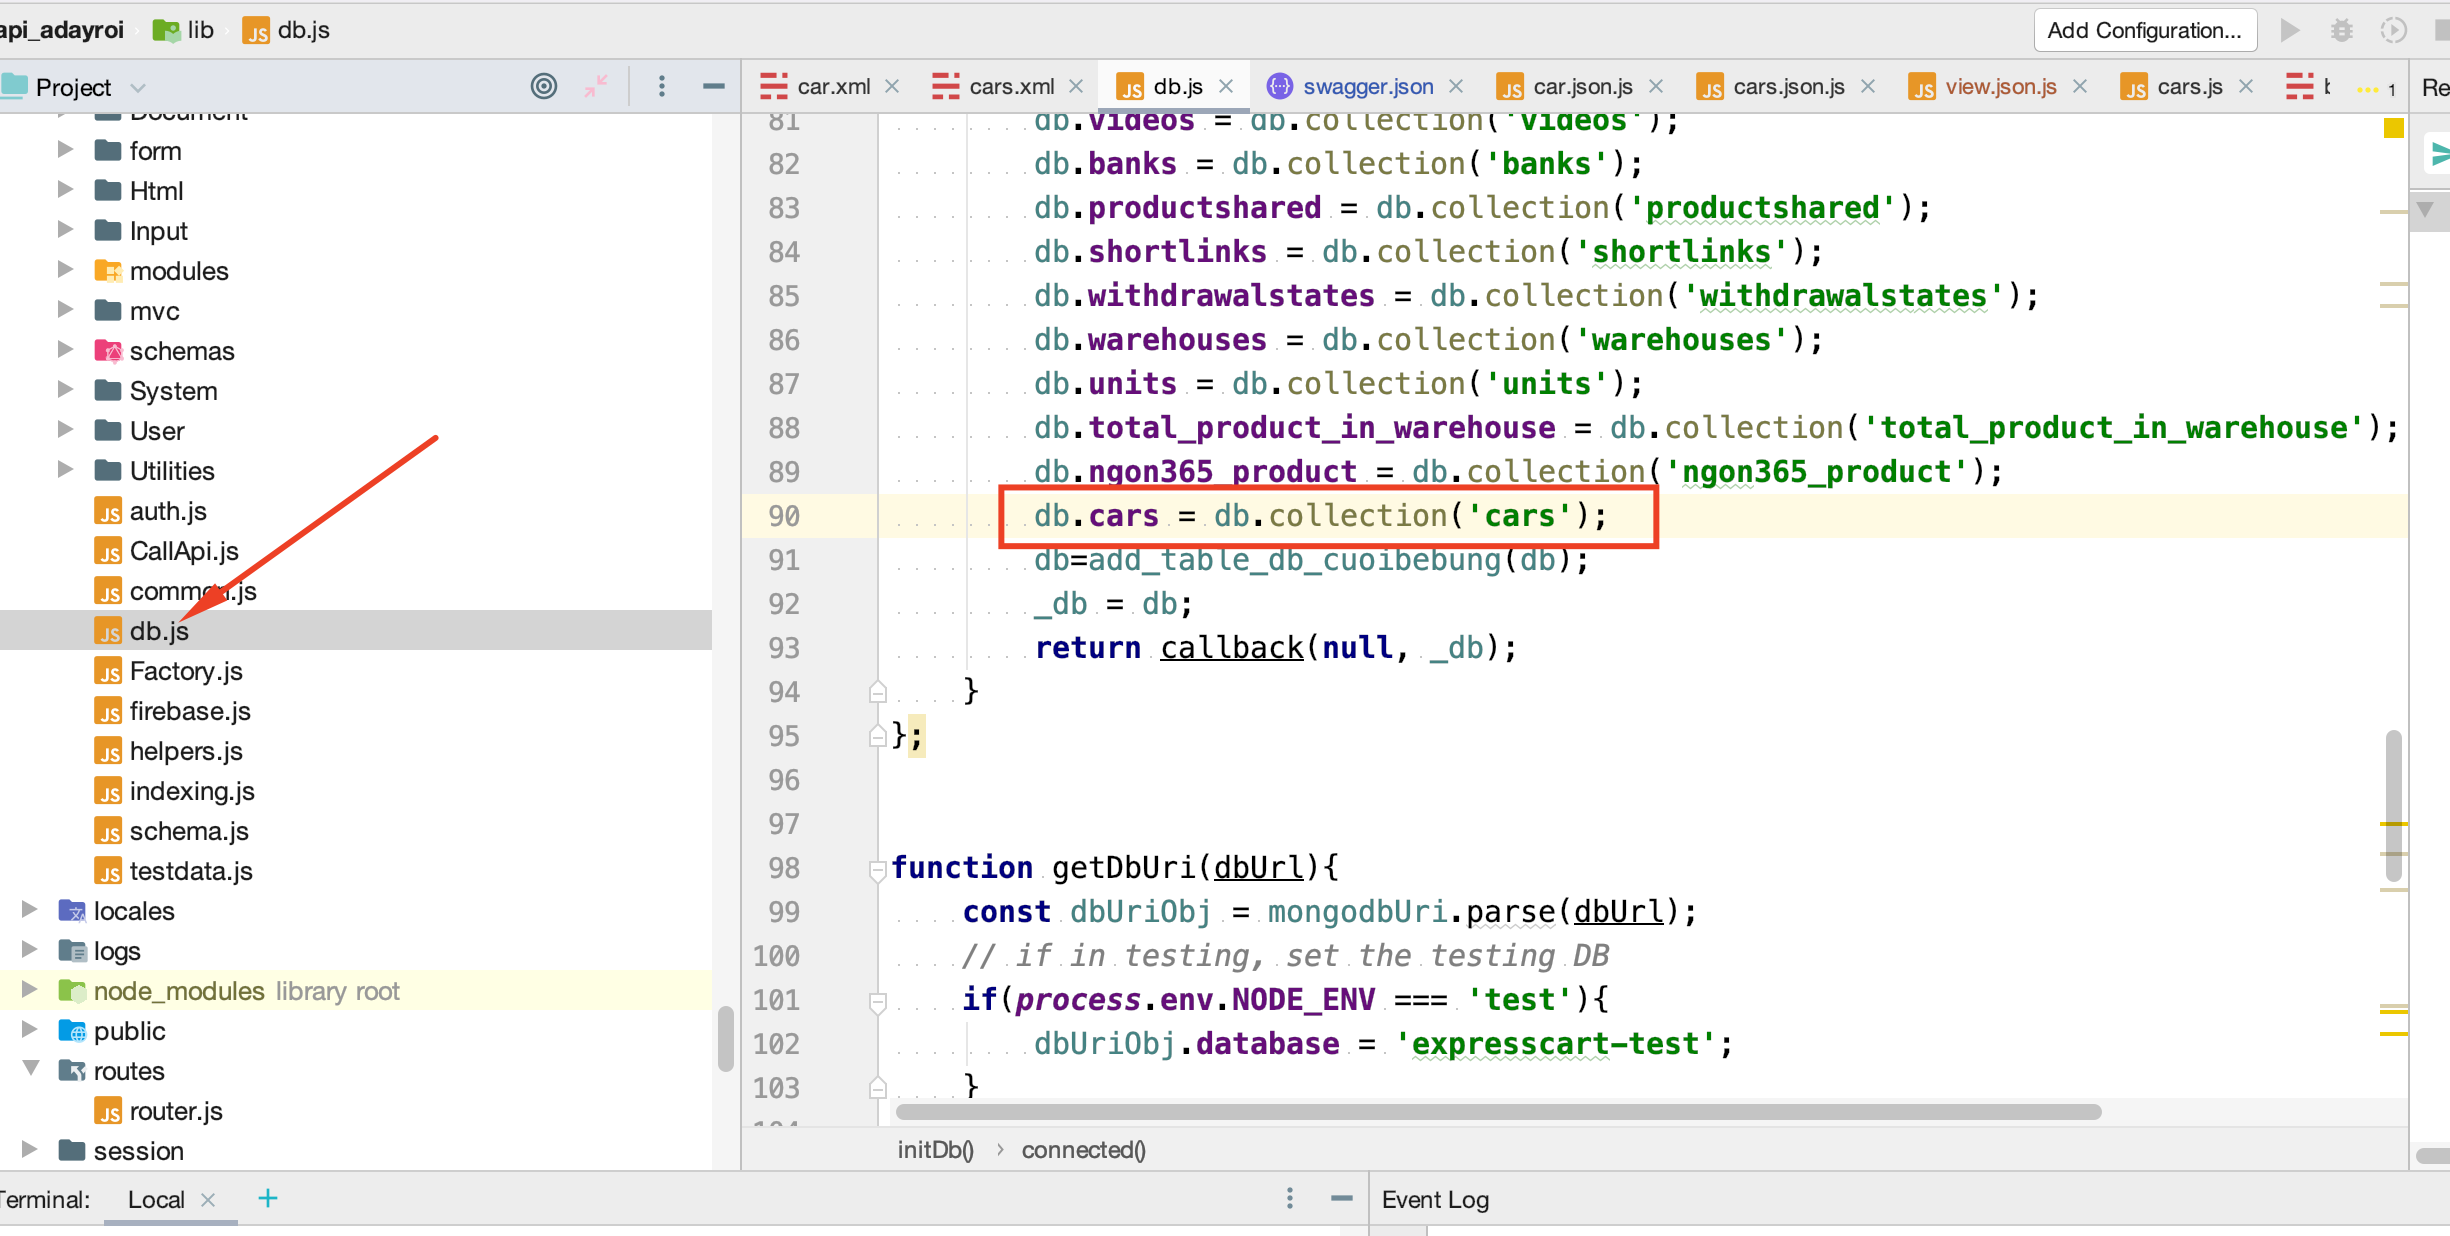The height and width of the screenshot is (1236, 2450).
Task: Click the Run play button in toolbar
Action: (2289, 30)
